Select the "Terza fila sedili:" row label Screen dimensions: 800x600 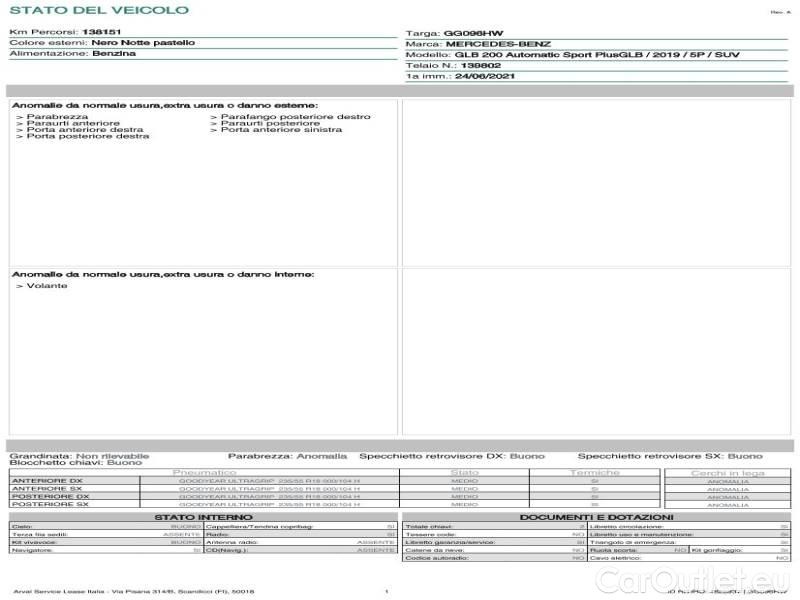pyautogui.click(x=40, y=535)
